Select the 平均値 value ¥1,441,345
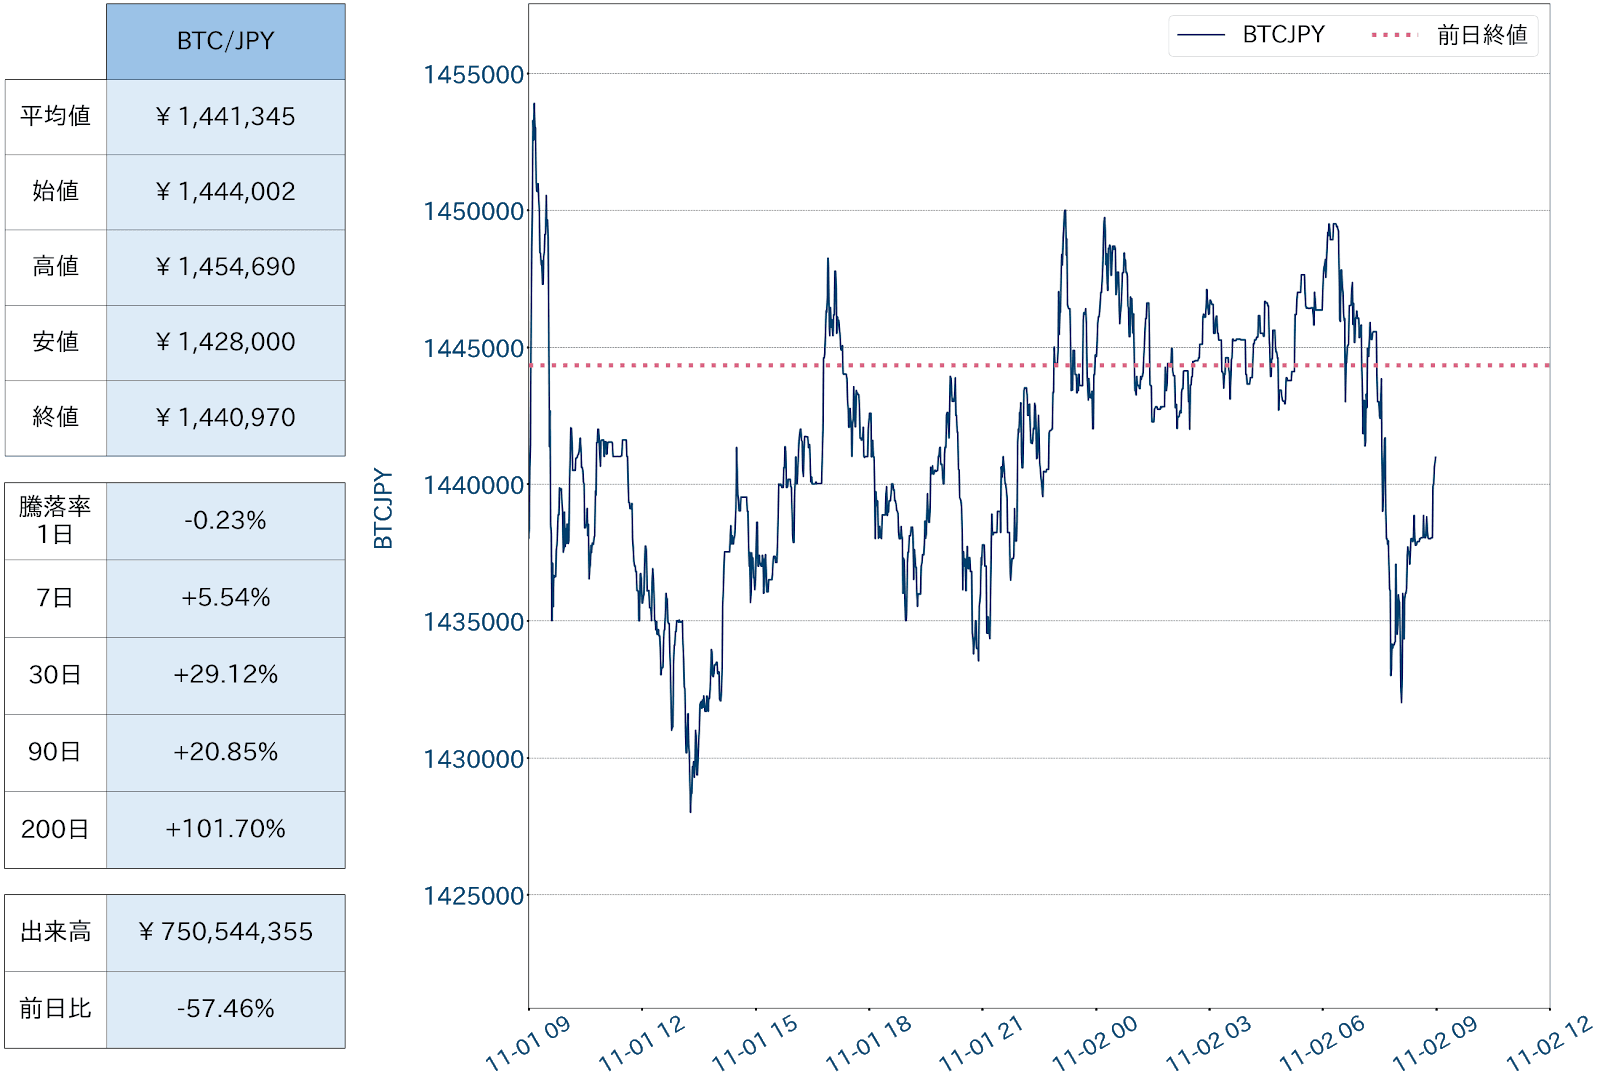Screen dimensions: 1600x1081 [225, 117]
